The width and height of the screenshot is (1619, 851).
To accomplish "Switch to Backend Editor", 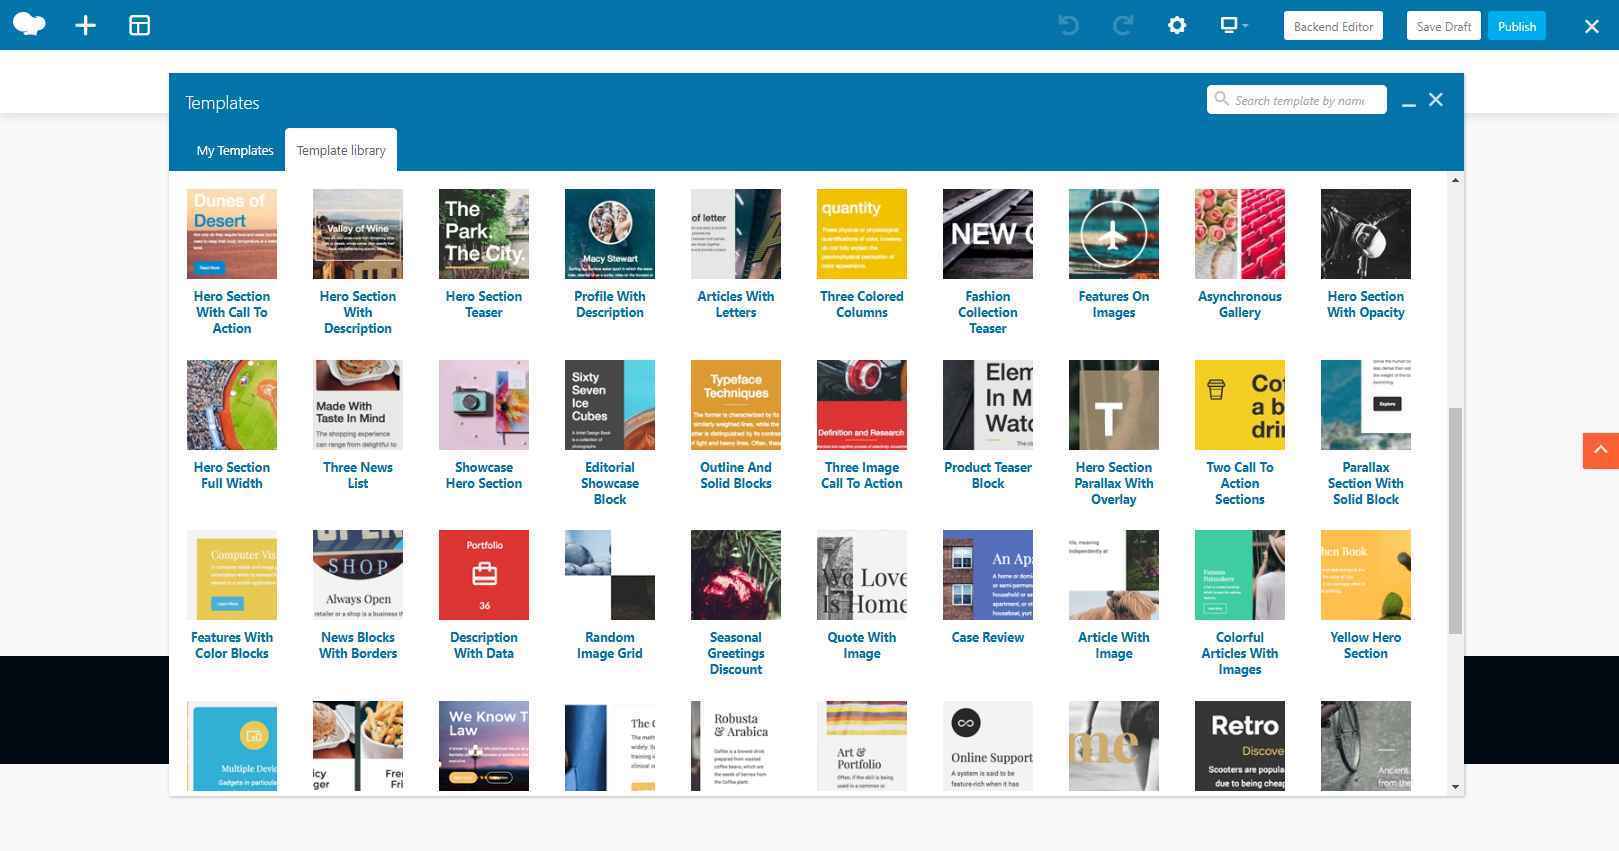I will (x=1333, y=26).
